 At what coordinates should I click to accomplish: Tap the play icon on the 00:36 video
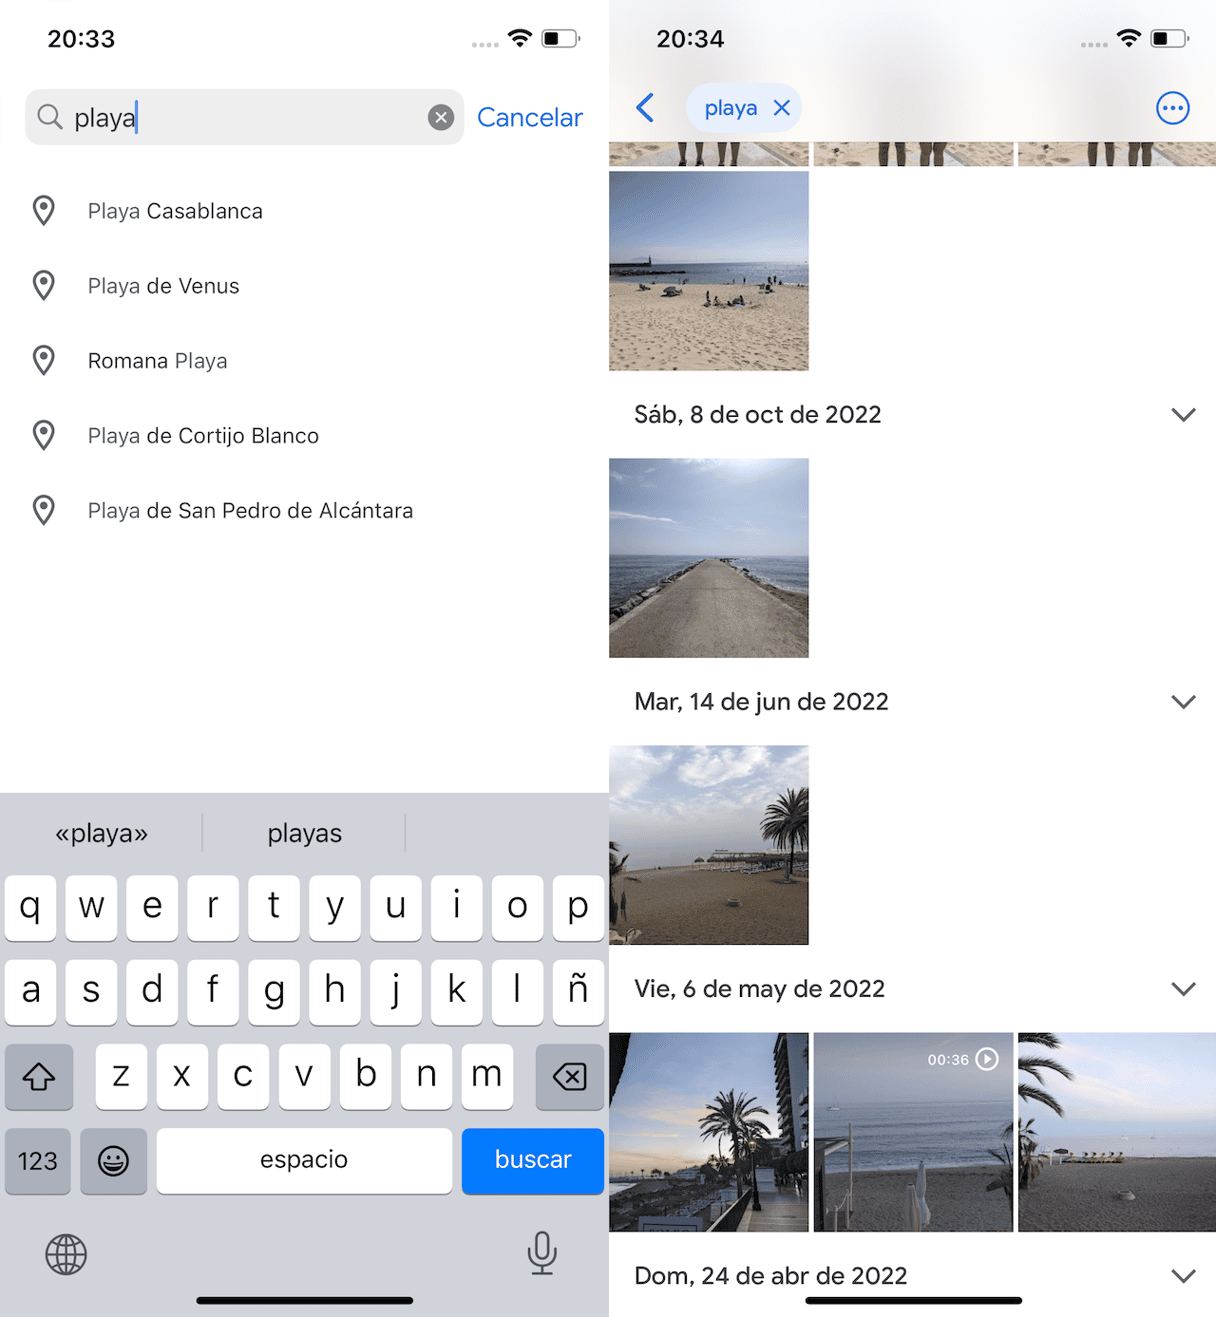pyautogui.click(x=987, y=1059)
